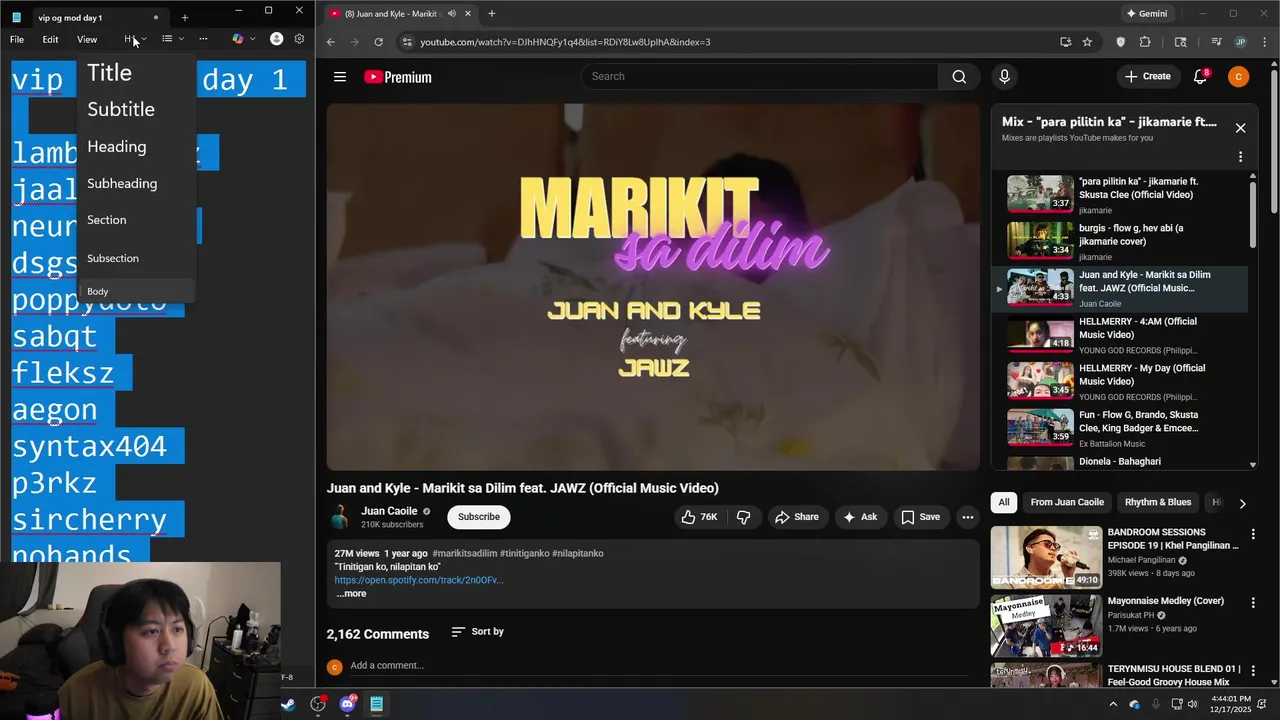Screen dimensions: 1280x720
Task: Open options for BANDROOM SESSIONS video
Action: tap(1253, 534)
